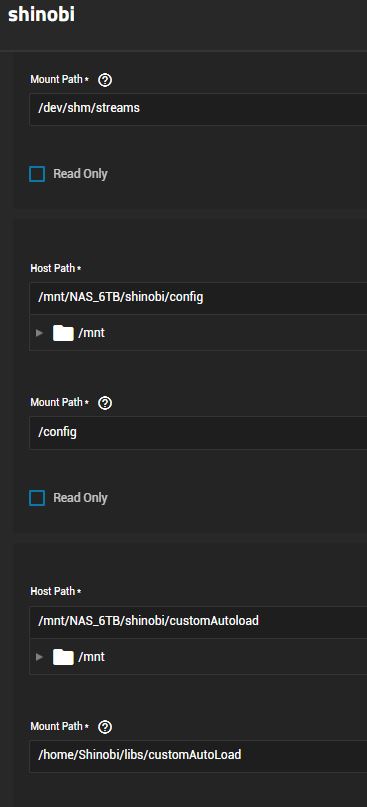Expand the /mnt tree beneath shinobi/config host path
367x807 pixels.
click(39, 333)
